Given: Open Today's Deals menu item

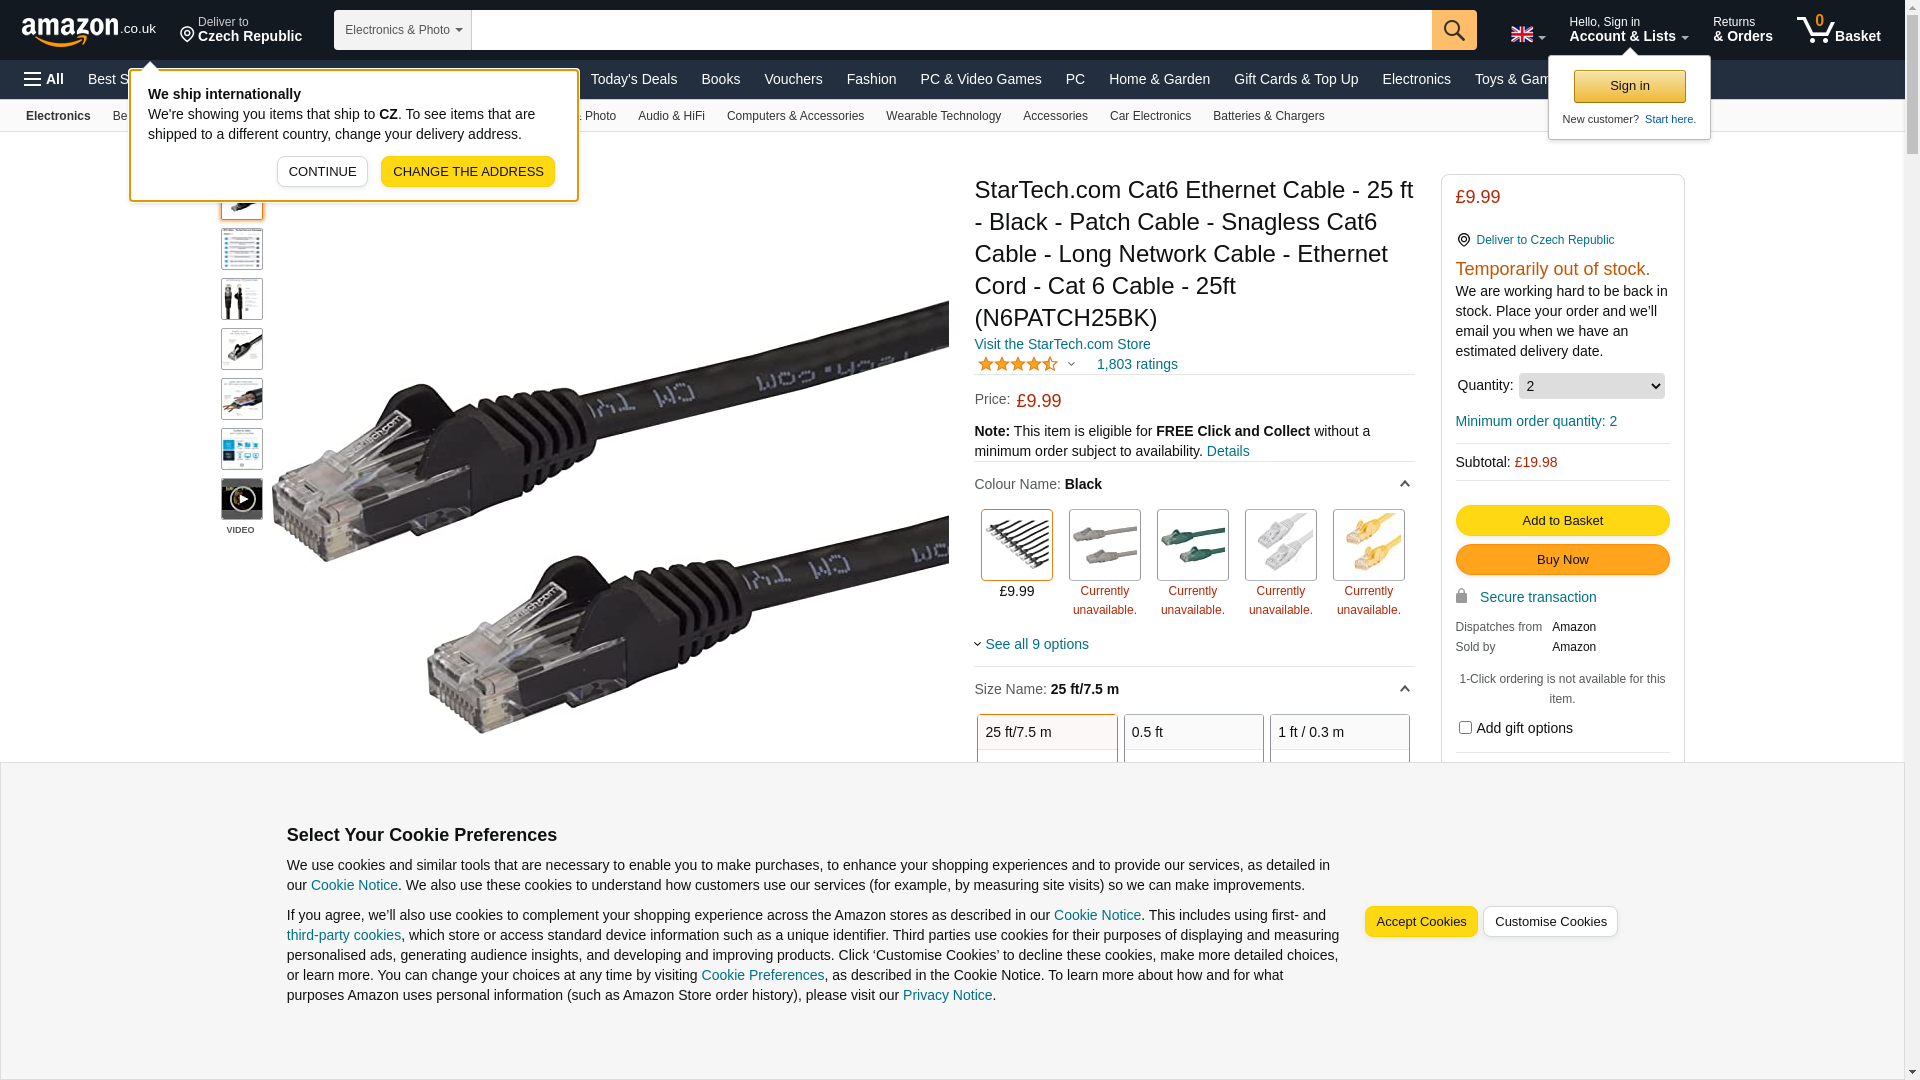Looking at the screenshot, I should coord(634,79).
